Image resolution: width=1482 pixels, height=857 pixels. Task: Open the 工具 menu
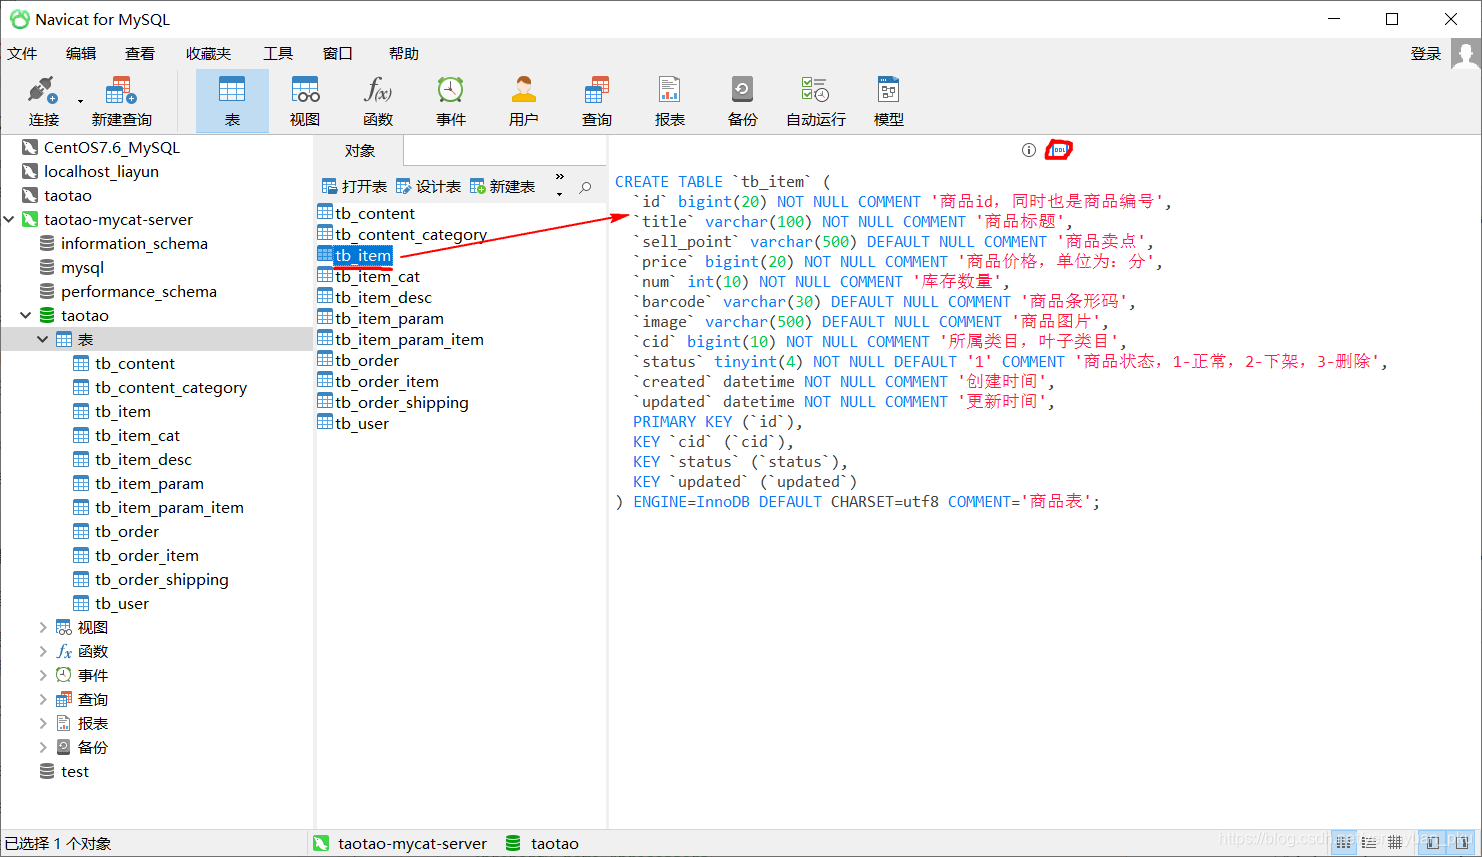coord(278,53)
